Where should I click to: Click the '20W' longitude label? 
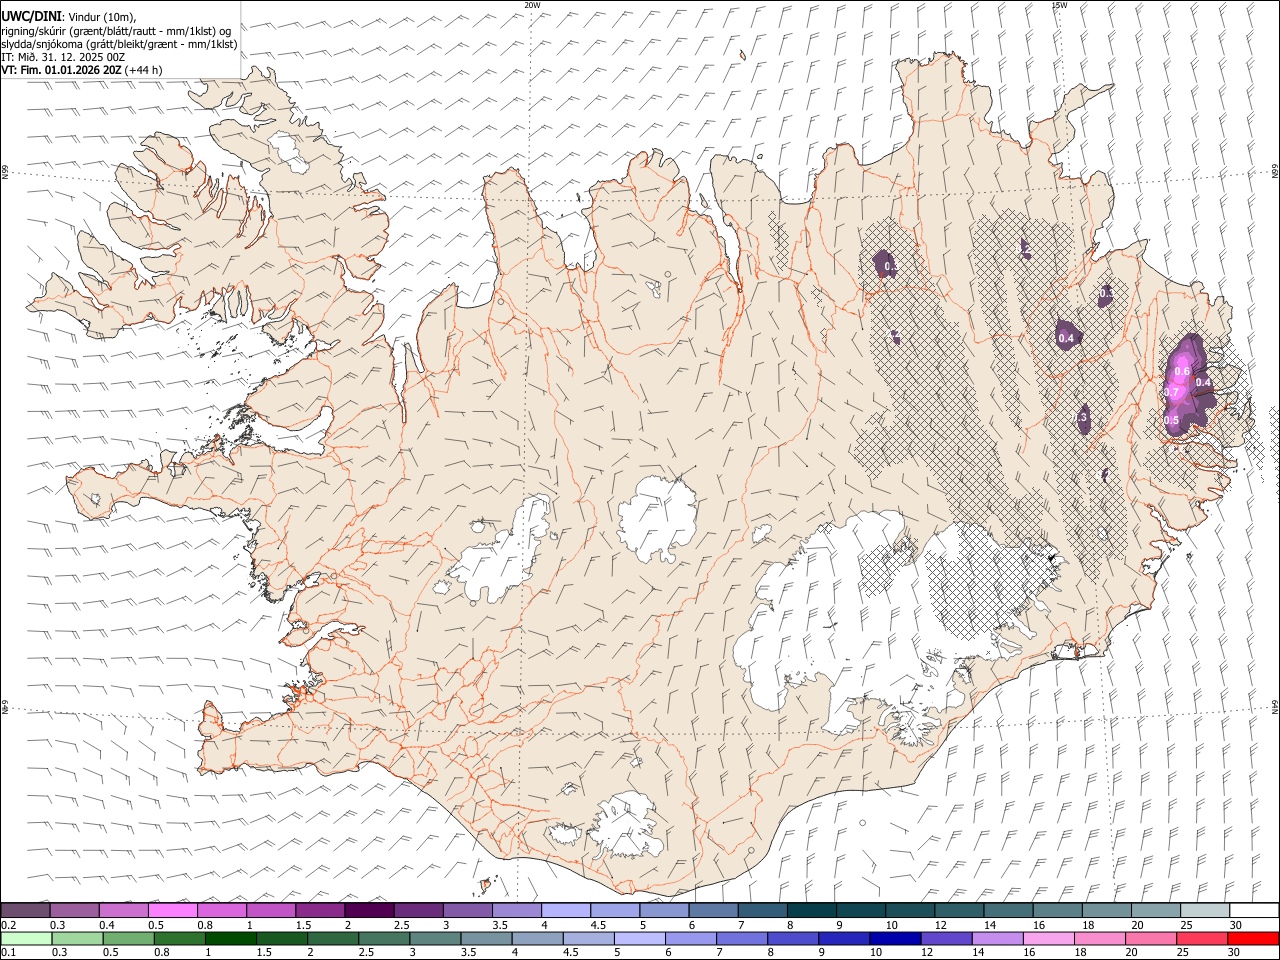click(532, 5)
